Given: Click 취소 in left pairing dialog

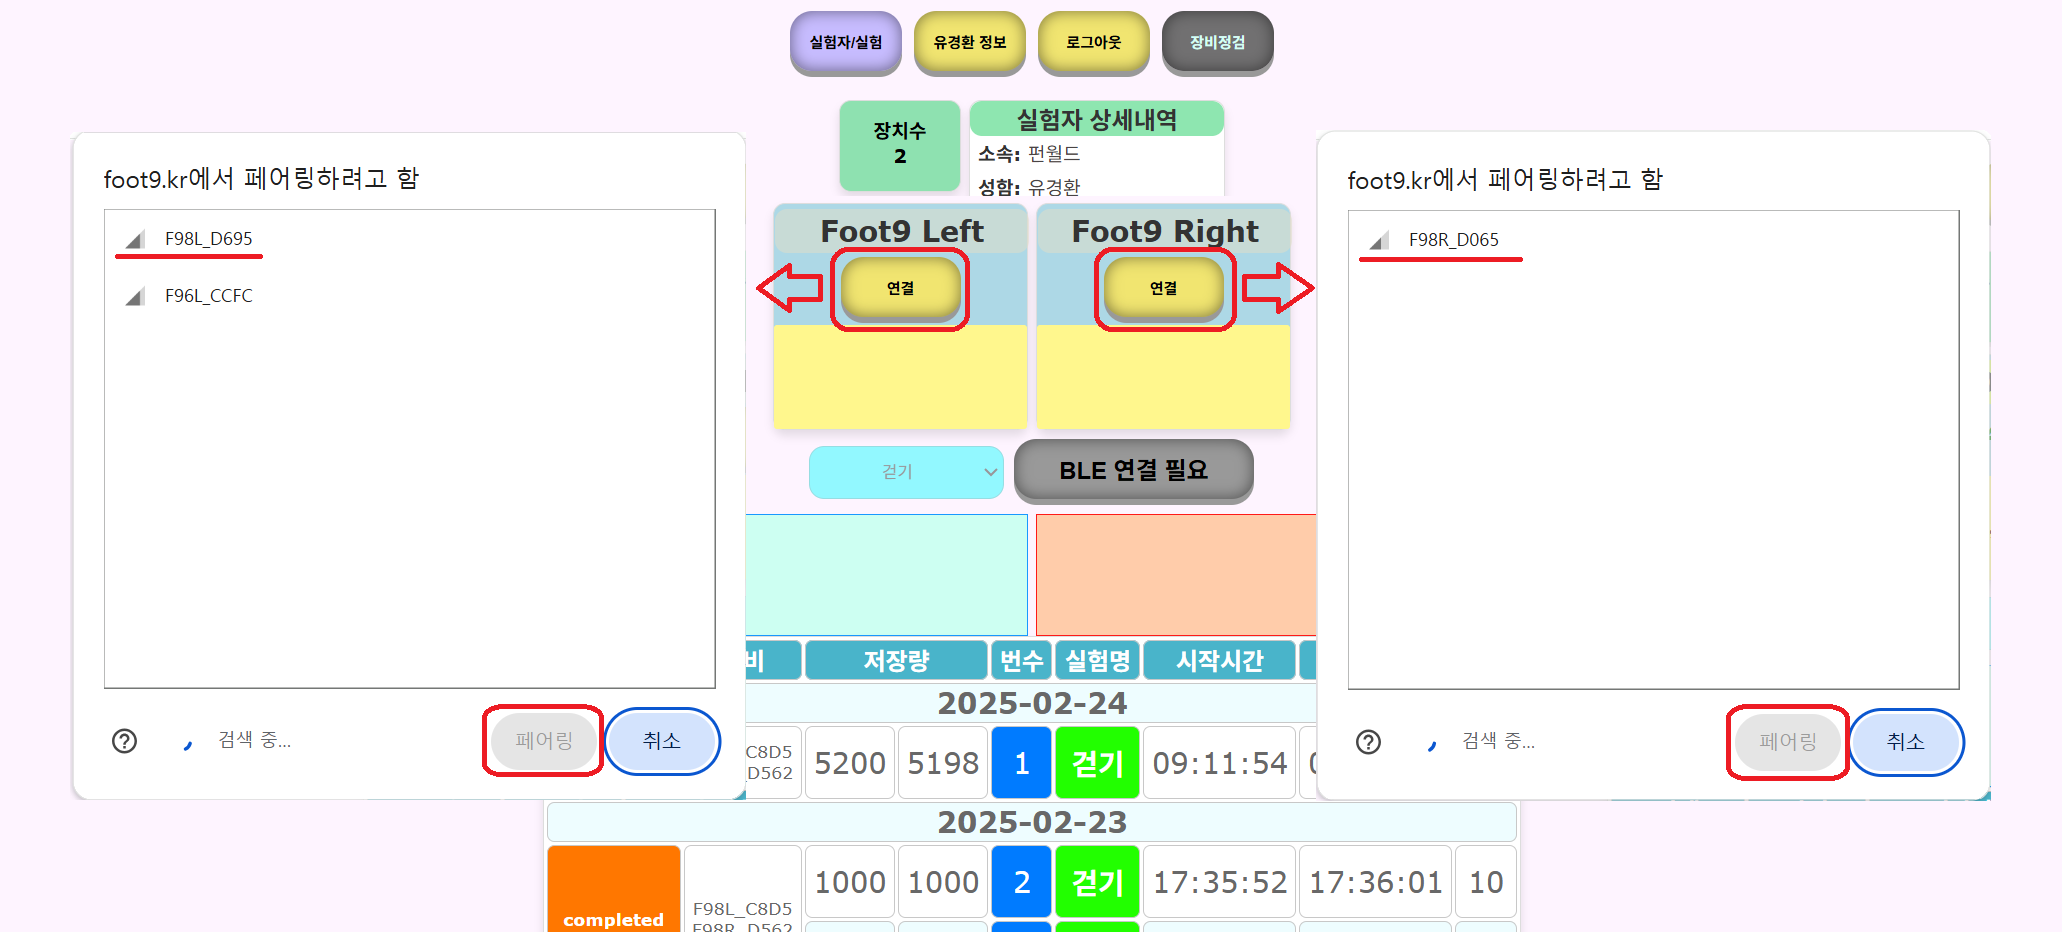Looking at the screenshot, I should (x=662, y=741).
